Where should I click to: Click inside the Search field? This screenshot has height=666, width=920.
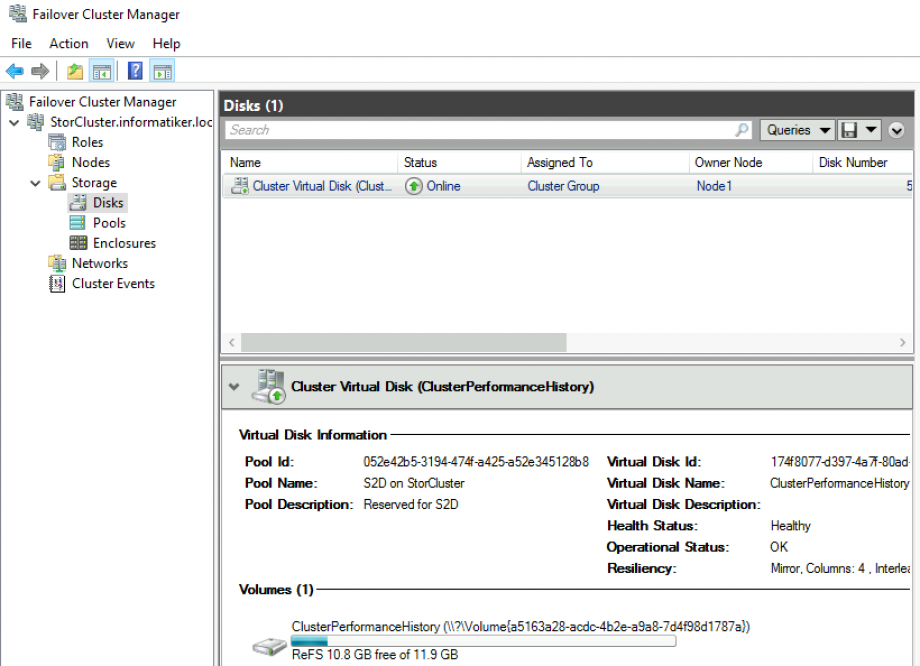pyautogui.click(x=450, y=129)
